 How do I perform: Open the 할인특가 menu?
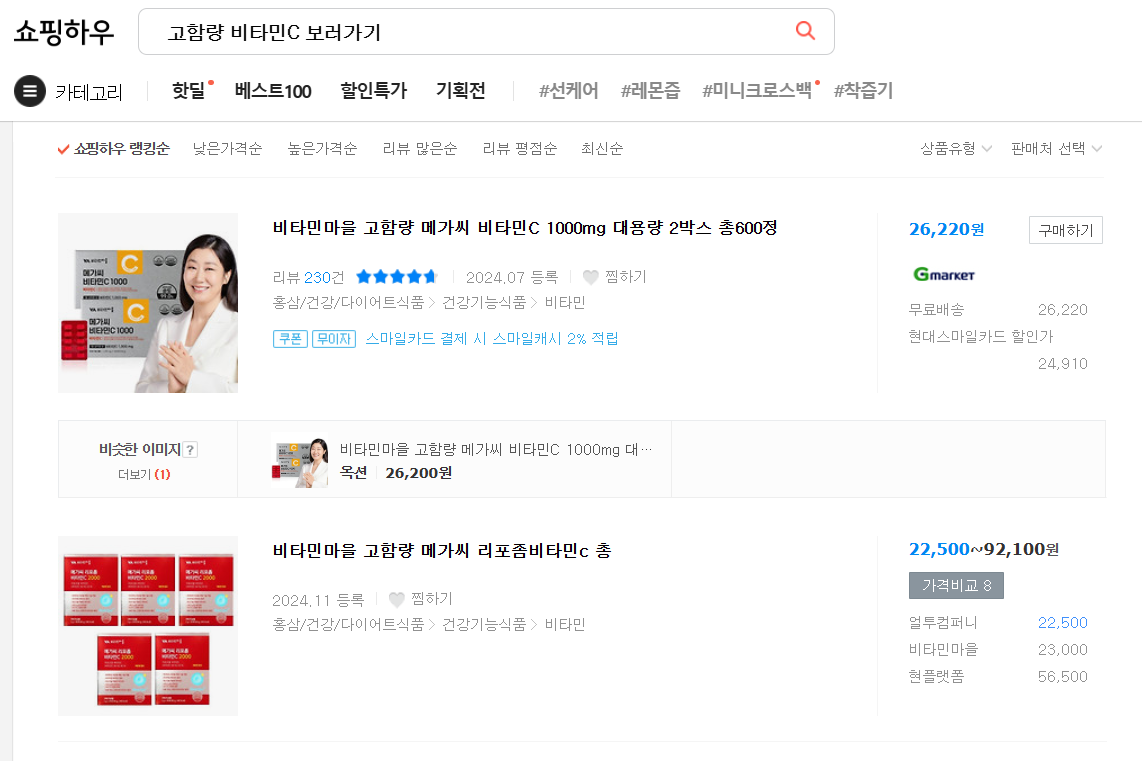tap(374, 91)
